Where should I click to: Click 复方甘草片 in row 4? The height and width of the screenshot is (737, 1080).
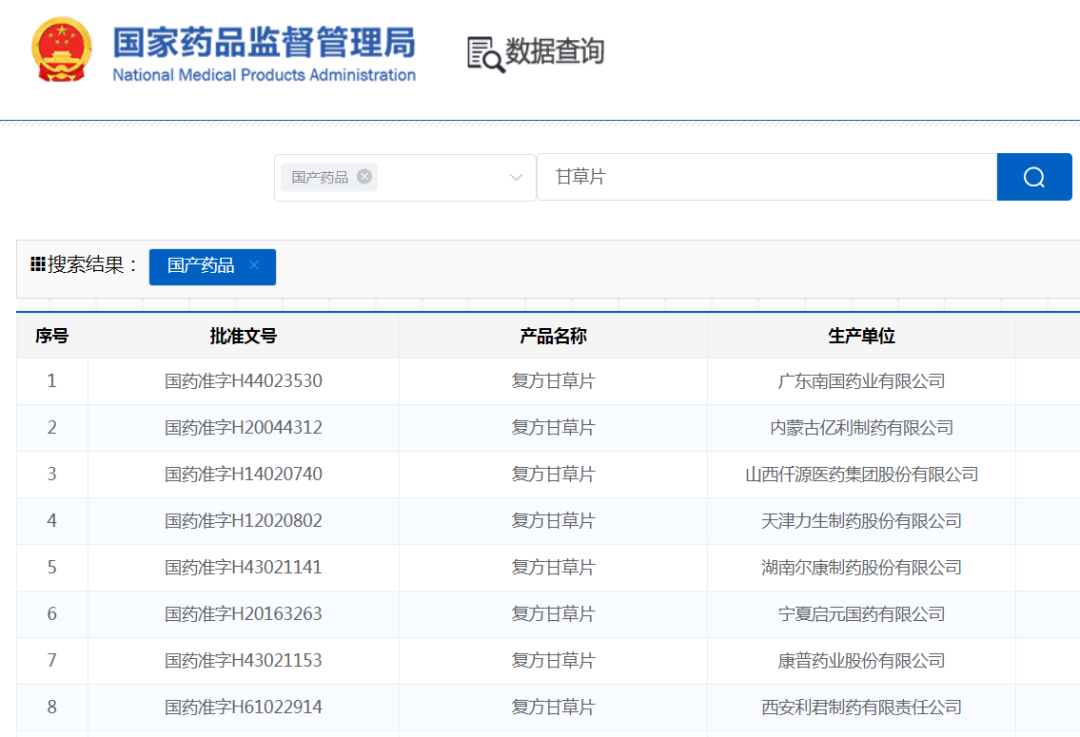coord(553,521)
